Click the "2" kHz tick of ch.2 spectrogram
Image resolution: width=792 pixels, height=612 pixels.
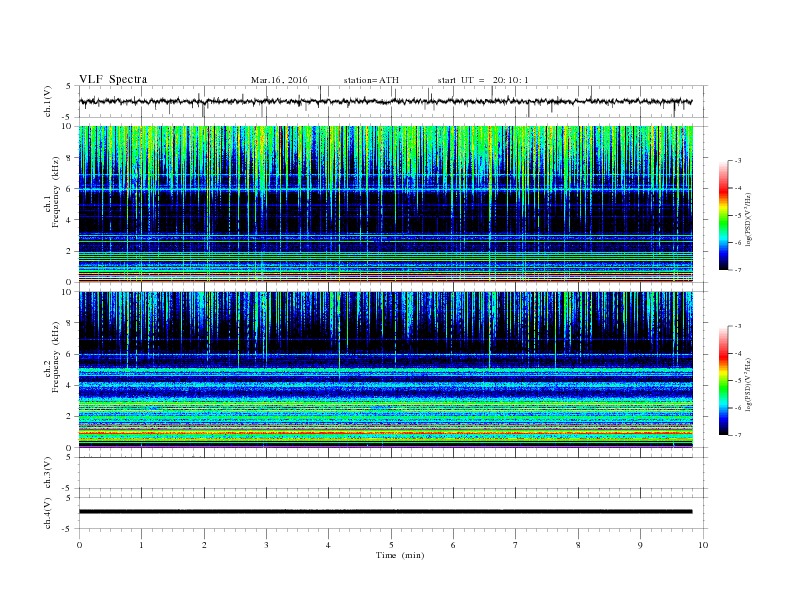(x=69, y=416)
